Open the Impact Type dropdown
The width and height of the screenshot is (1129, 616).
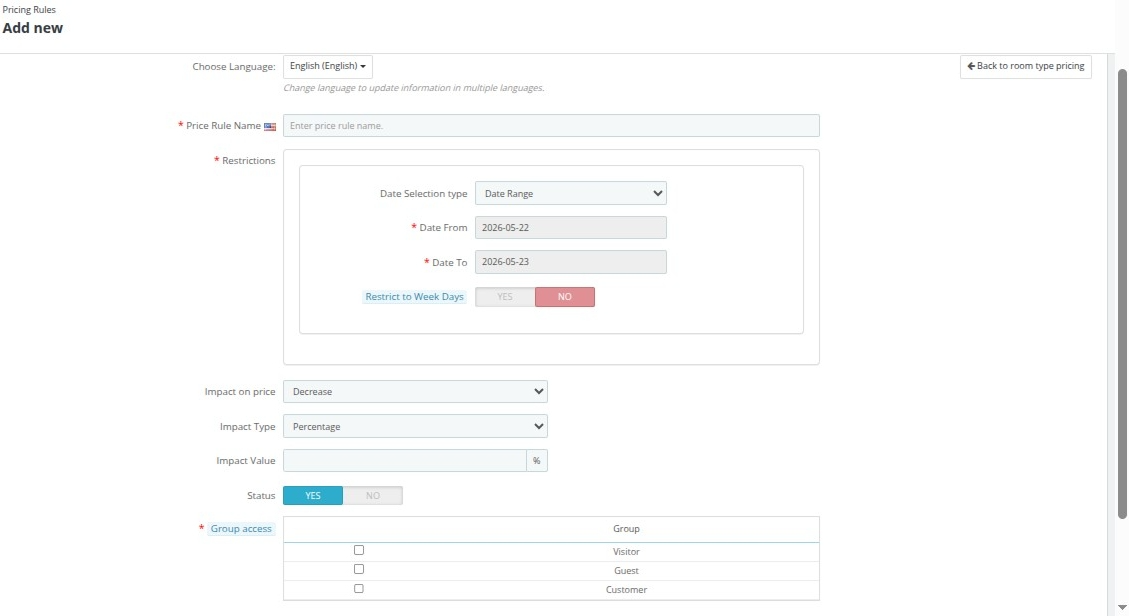[415, 426]
